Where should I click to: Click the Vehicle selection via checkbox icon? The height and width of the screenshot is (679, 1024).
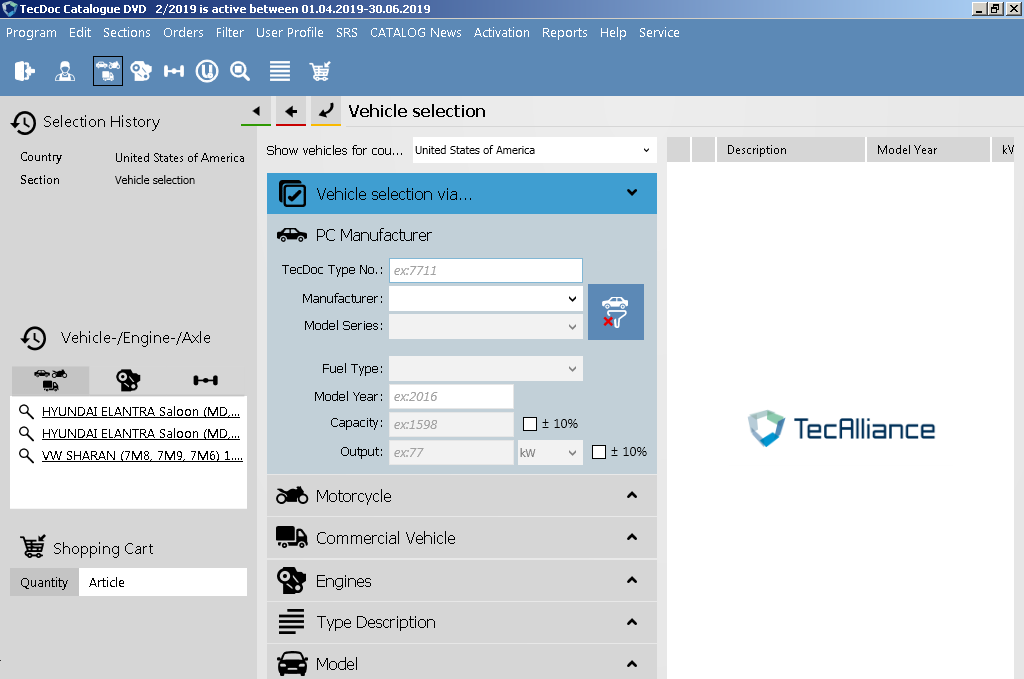coord(292,193)
